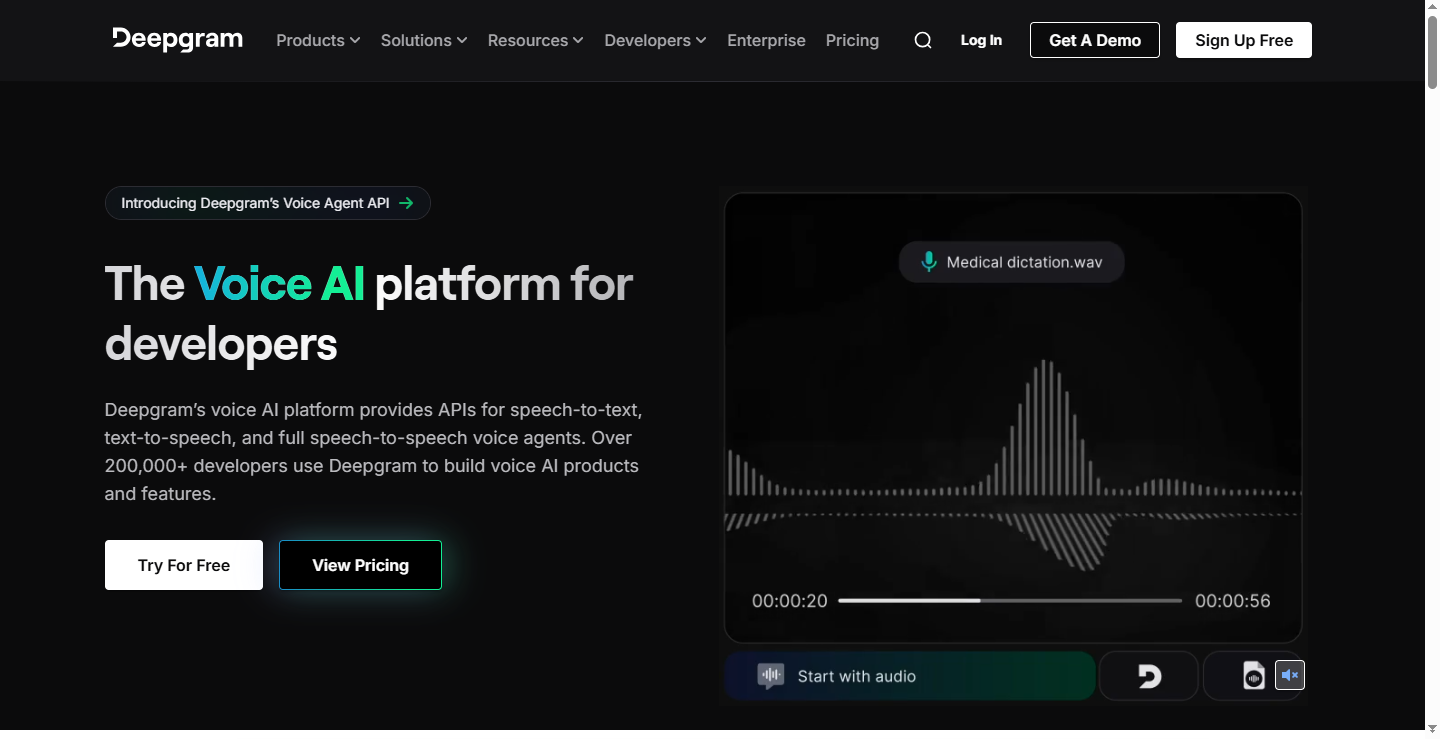Click the audio waveform speech bubble icon

coord(771,676)
